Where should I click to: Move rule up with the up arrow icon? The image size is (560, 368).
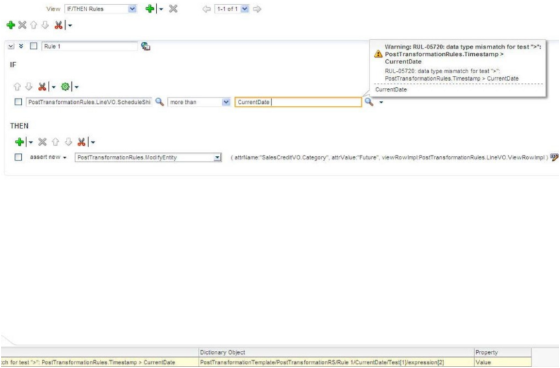click(x=34, y=25)
